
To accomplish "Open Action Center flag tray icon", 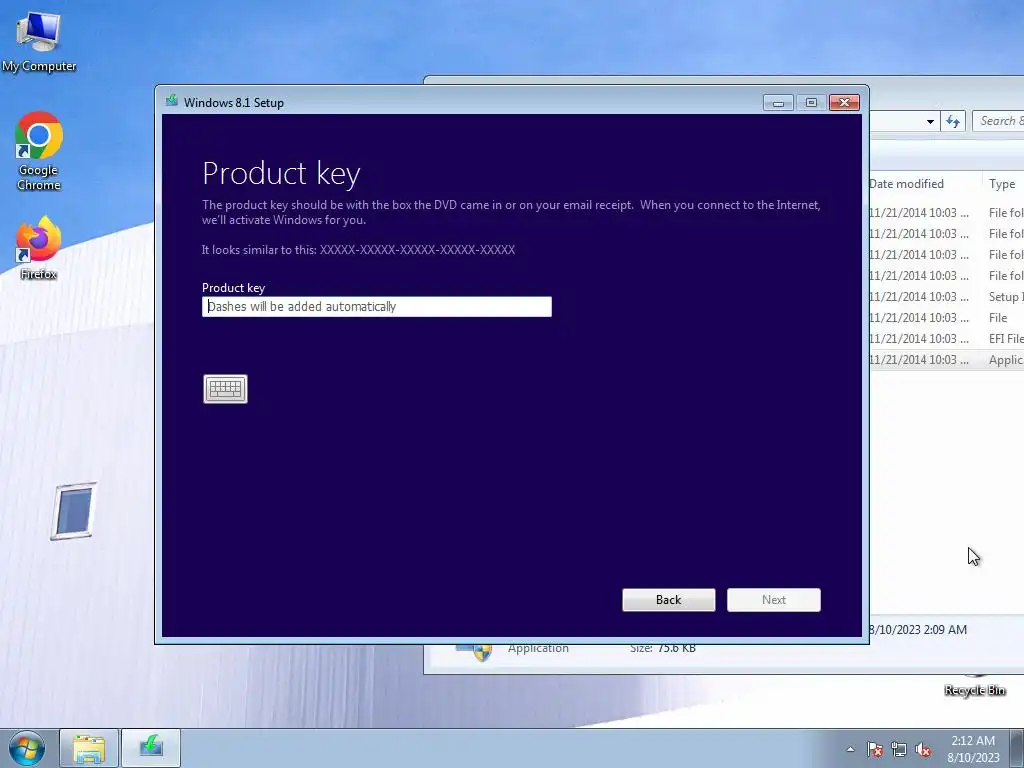I will (875, 749).
